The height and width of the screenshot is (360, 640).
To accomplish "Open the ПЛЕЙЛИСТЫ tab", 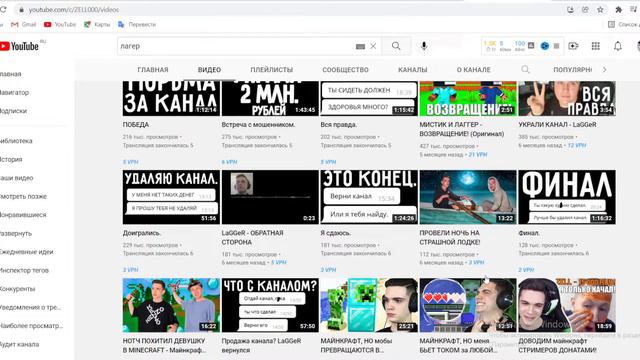I will coord(272,70).
